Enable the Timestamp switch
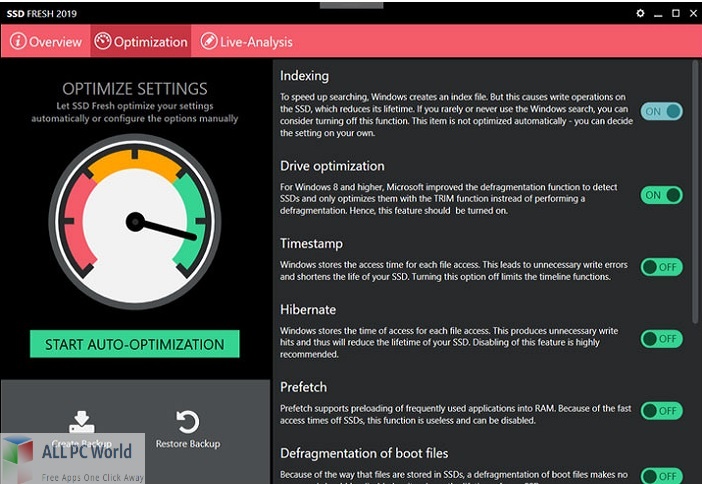The image size is (702, 484). (661, 267)
